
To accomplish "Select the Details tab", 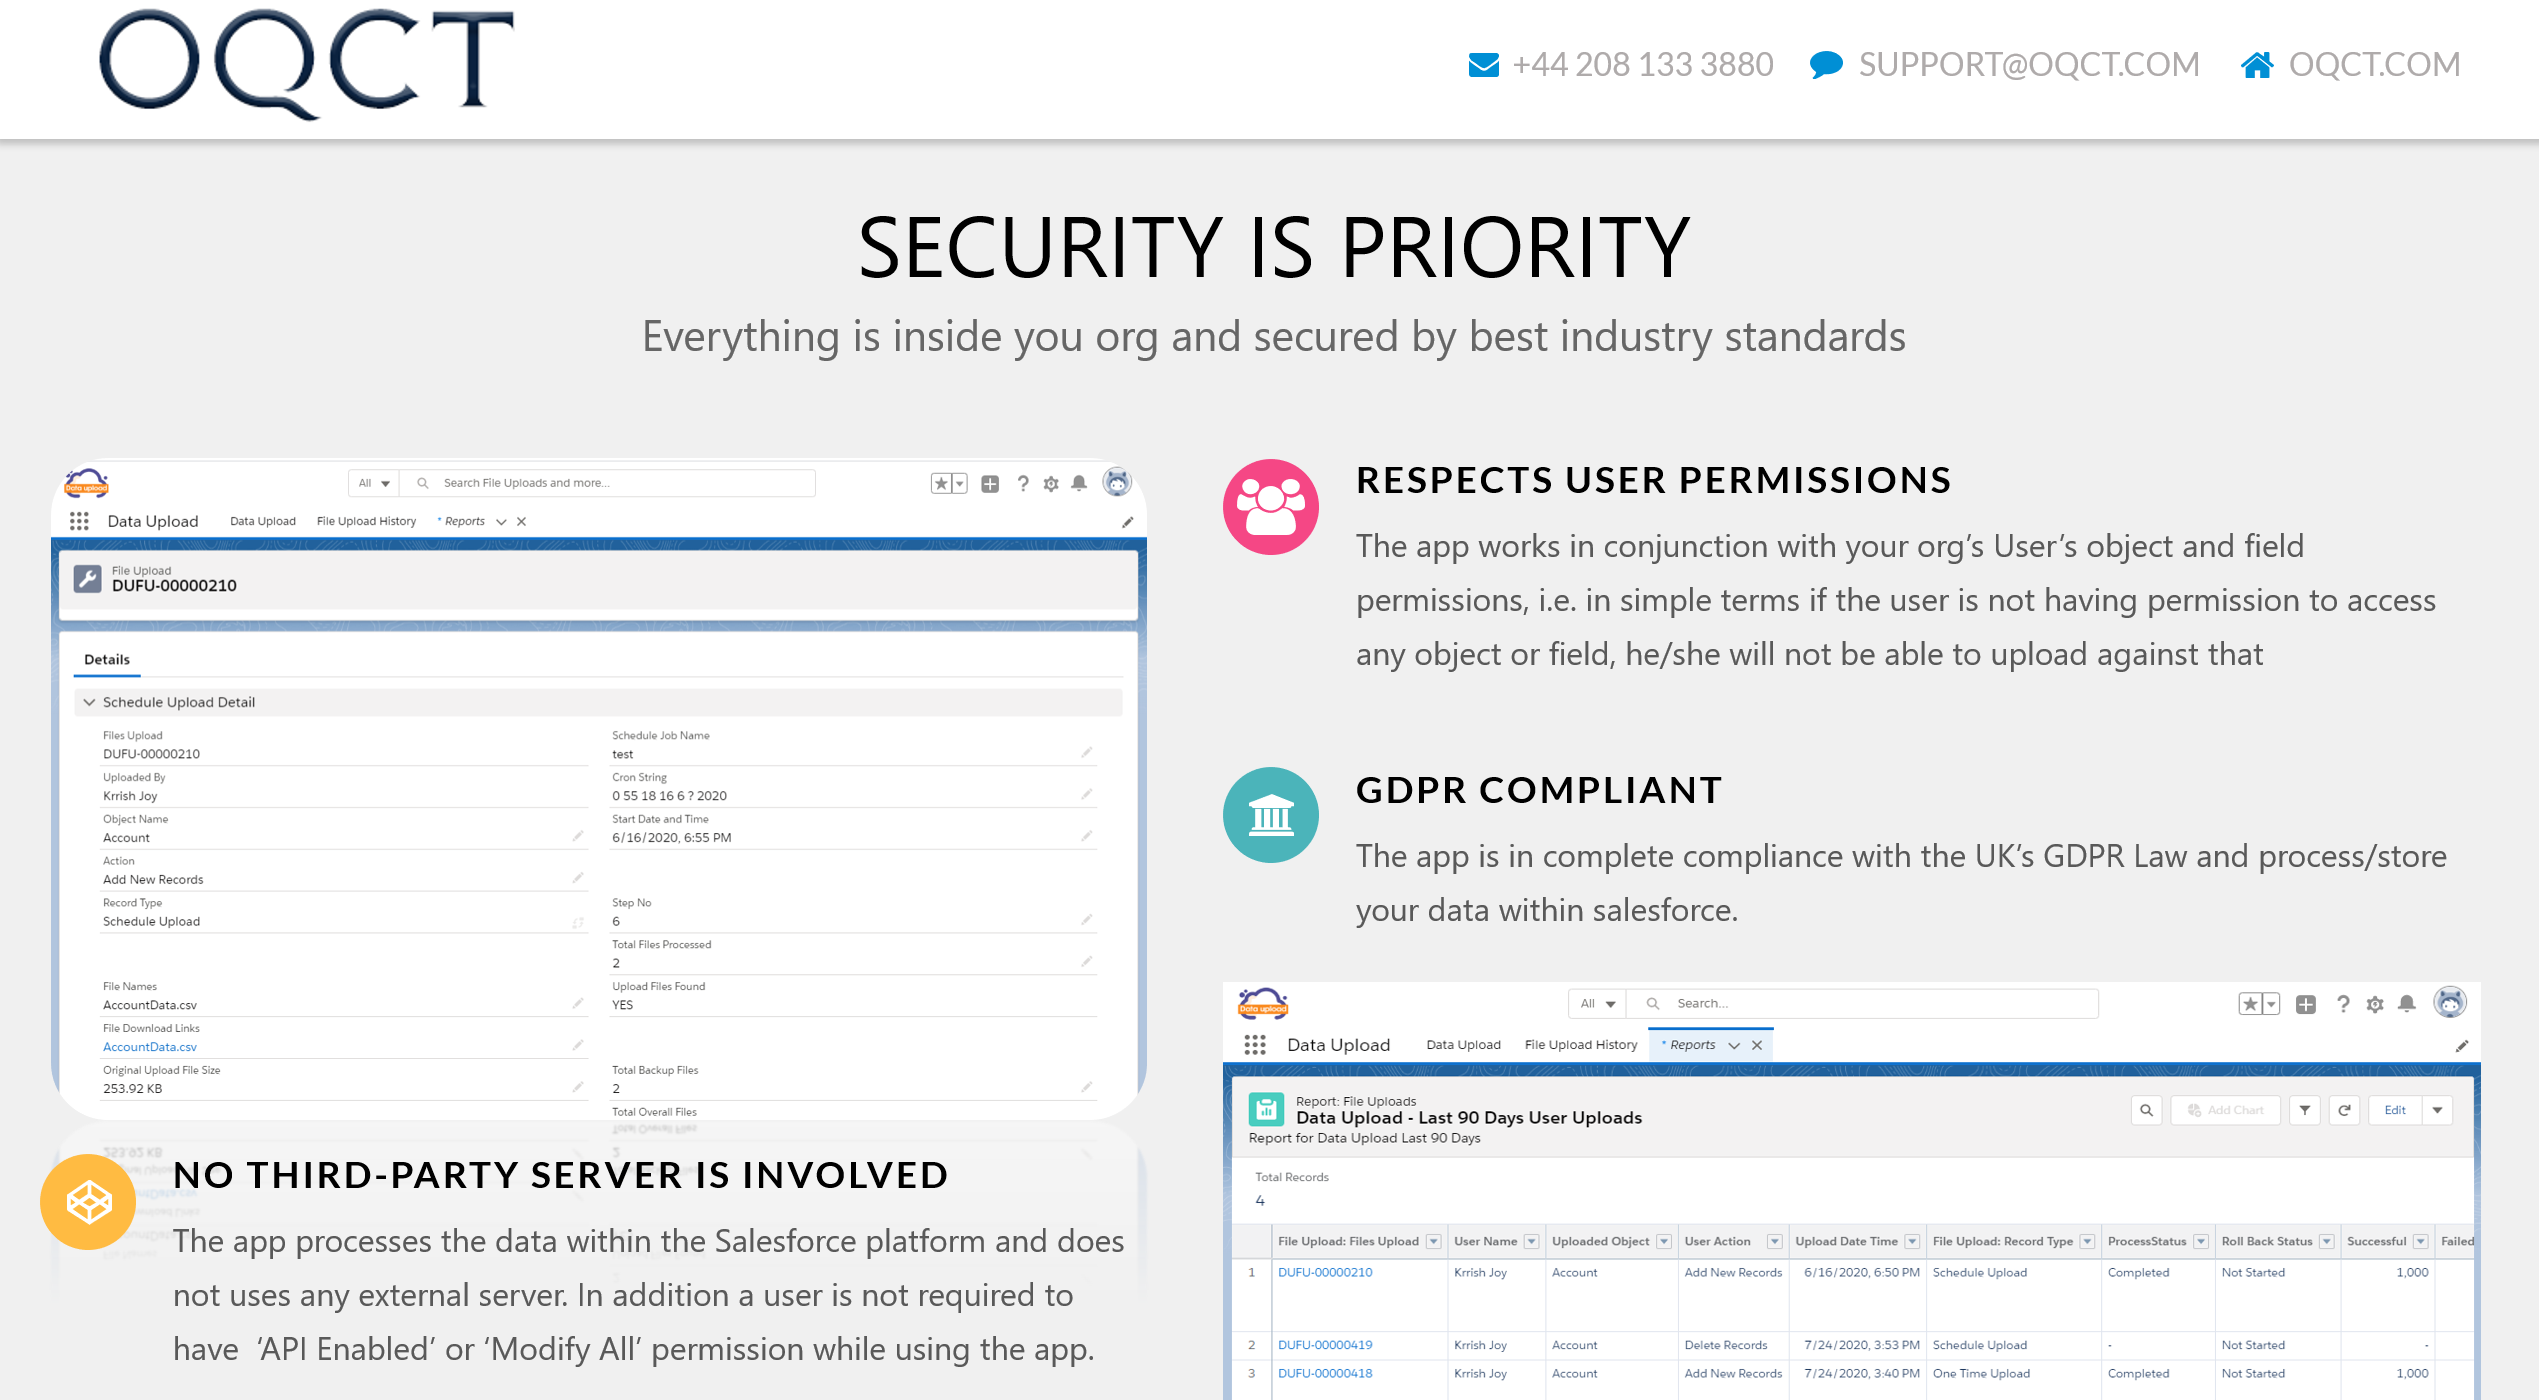I will pos(107,659).
